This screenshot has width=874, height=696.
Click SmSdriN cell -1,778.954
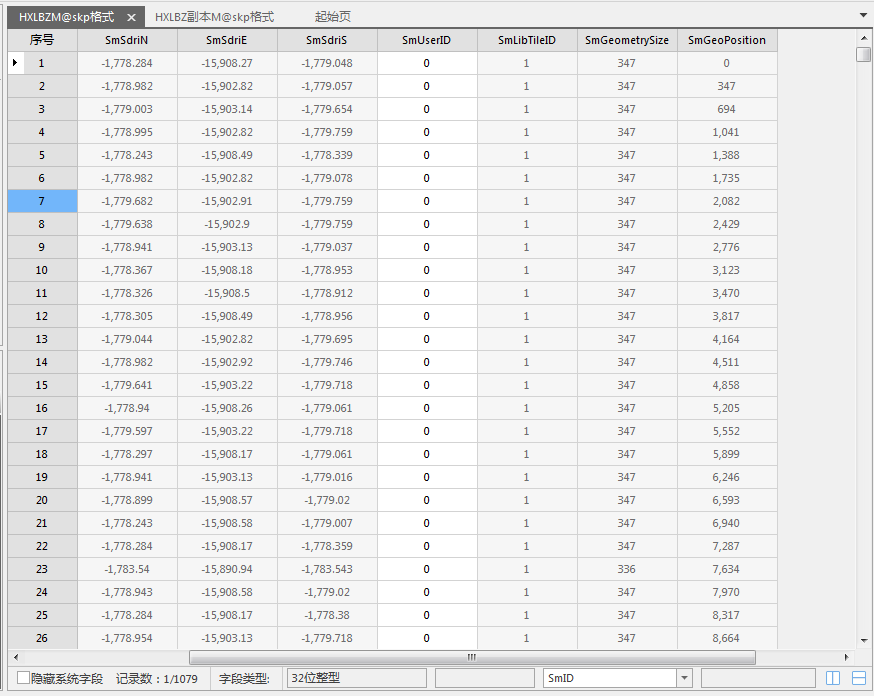[127, 638]
